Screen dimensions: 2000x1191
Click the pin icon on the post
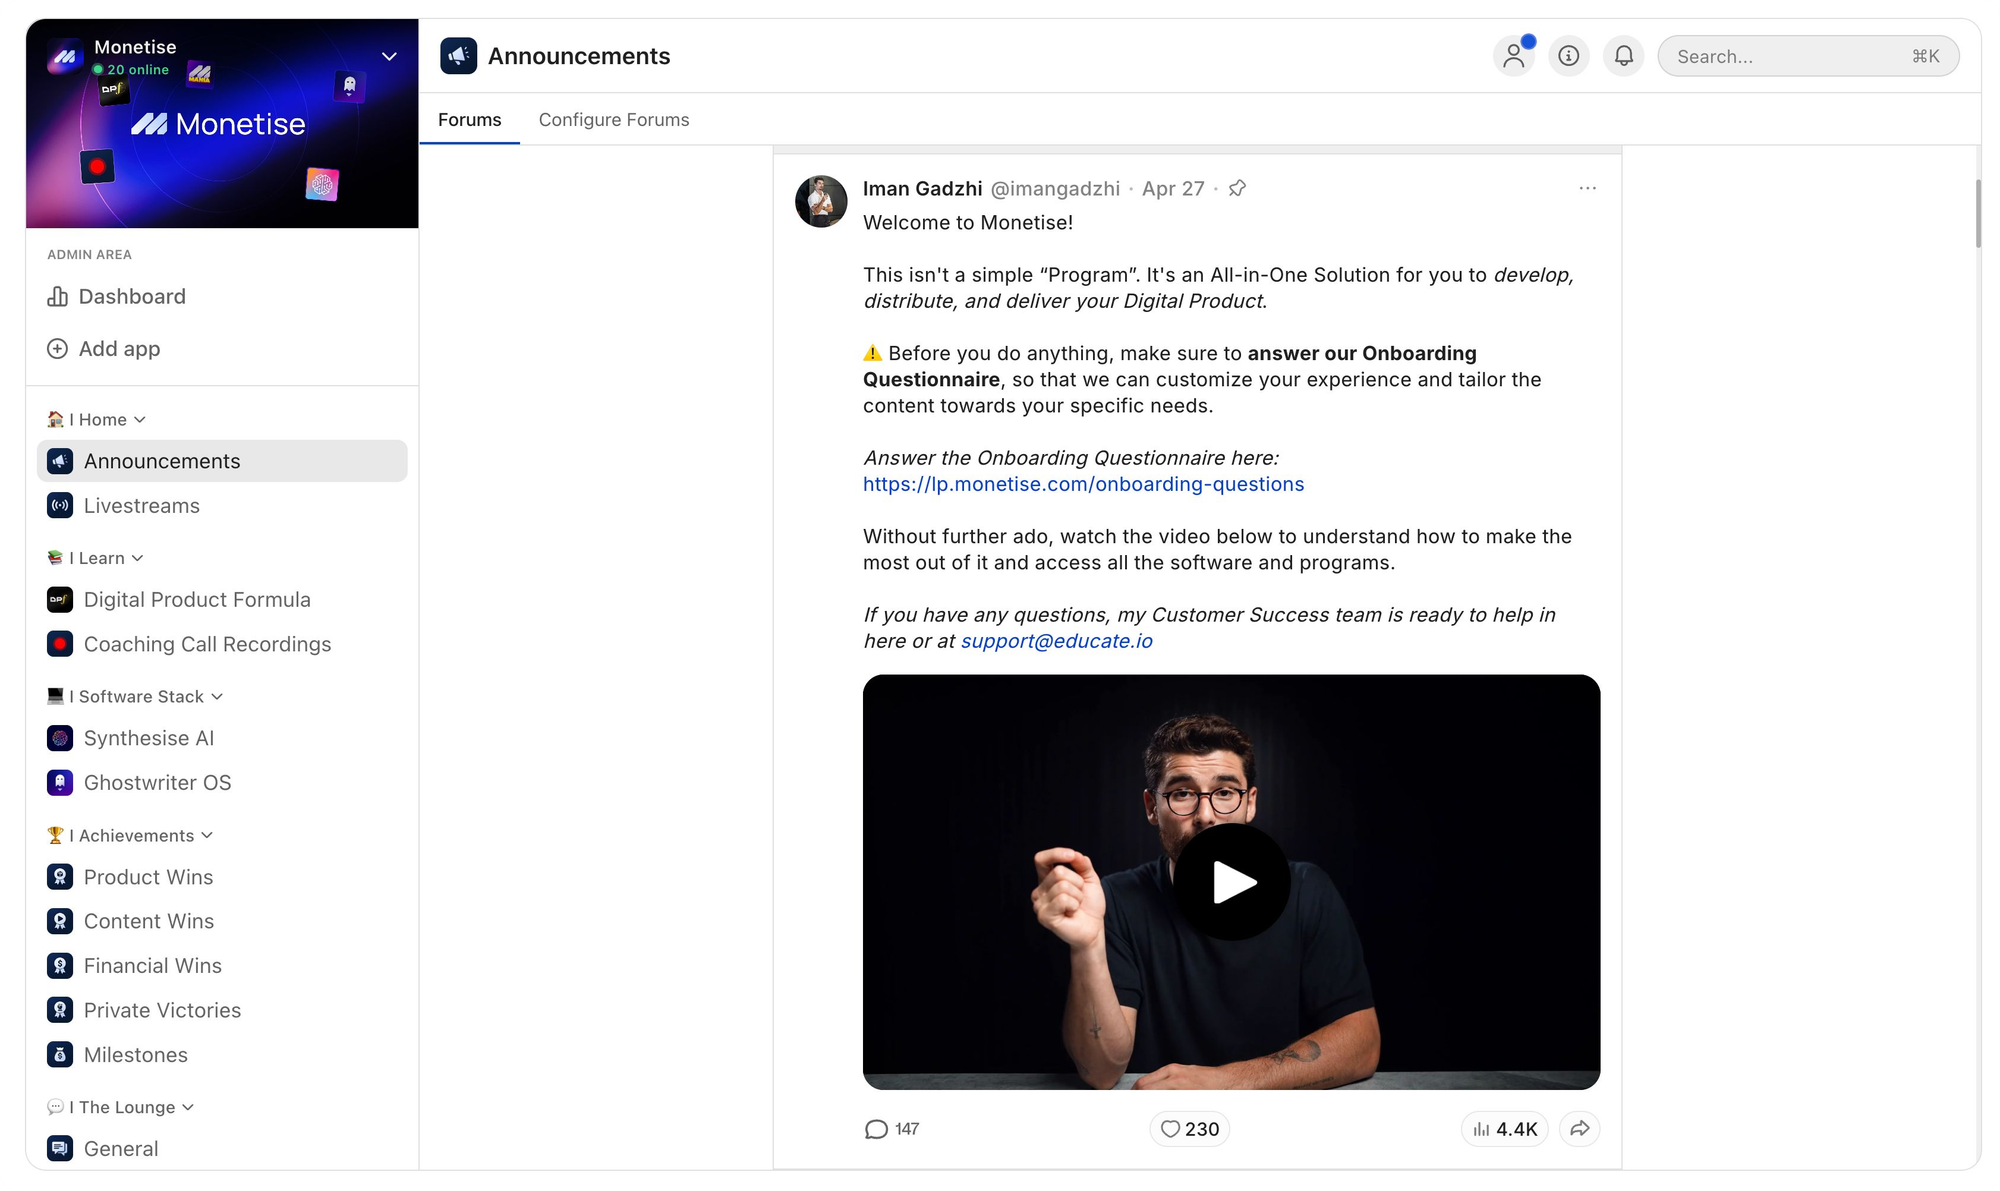pyautogui.click(x=1237, y=188)
